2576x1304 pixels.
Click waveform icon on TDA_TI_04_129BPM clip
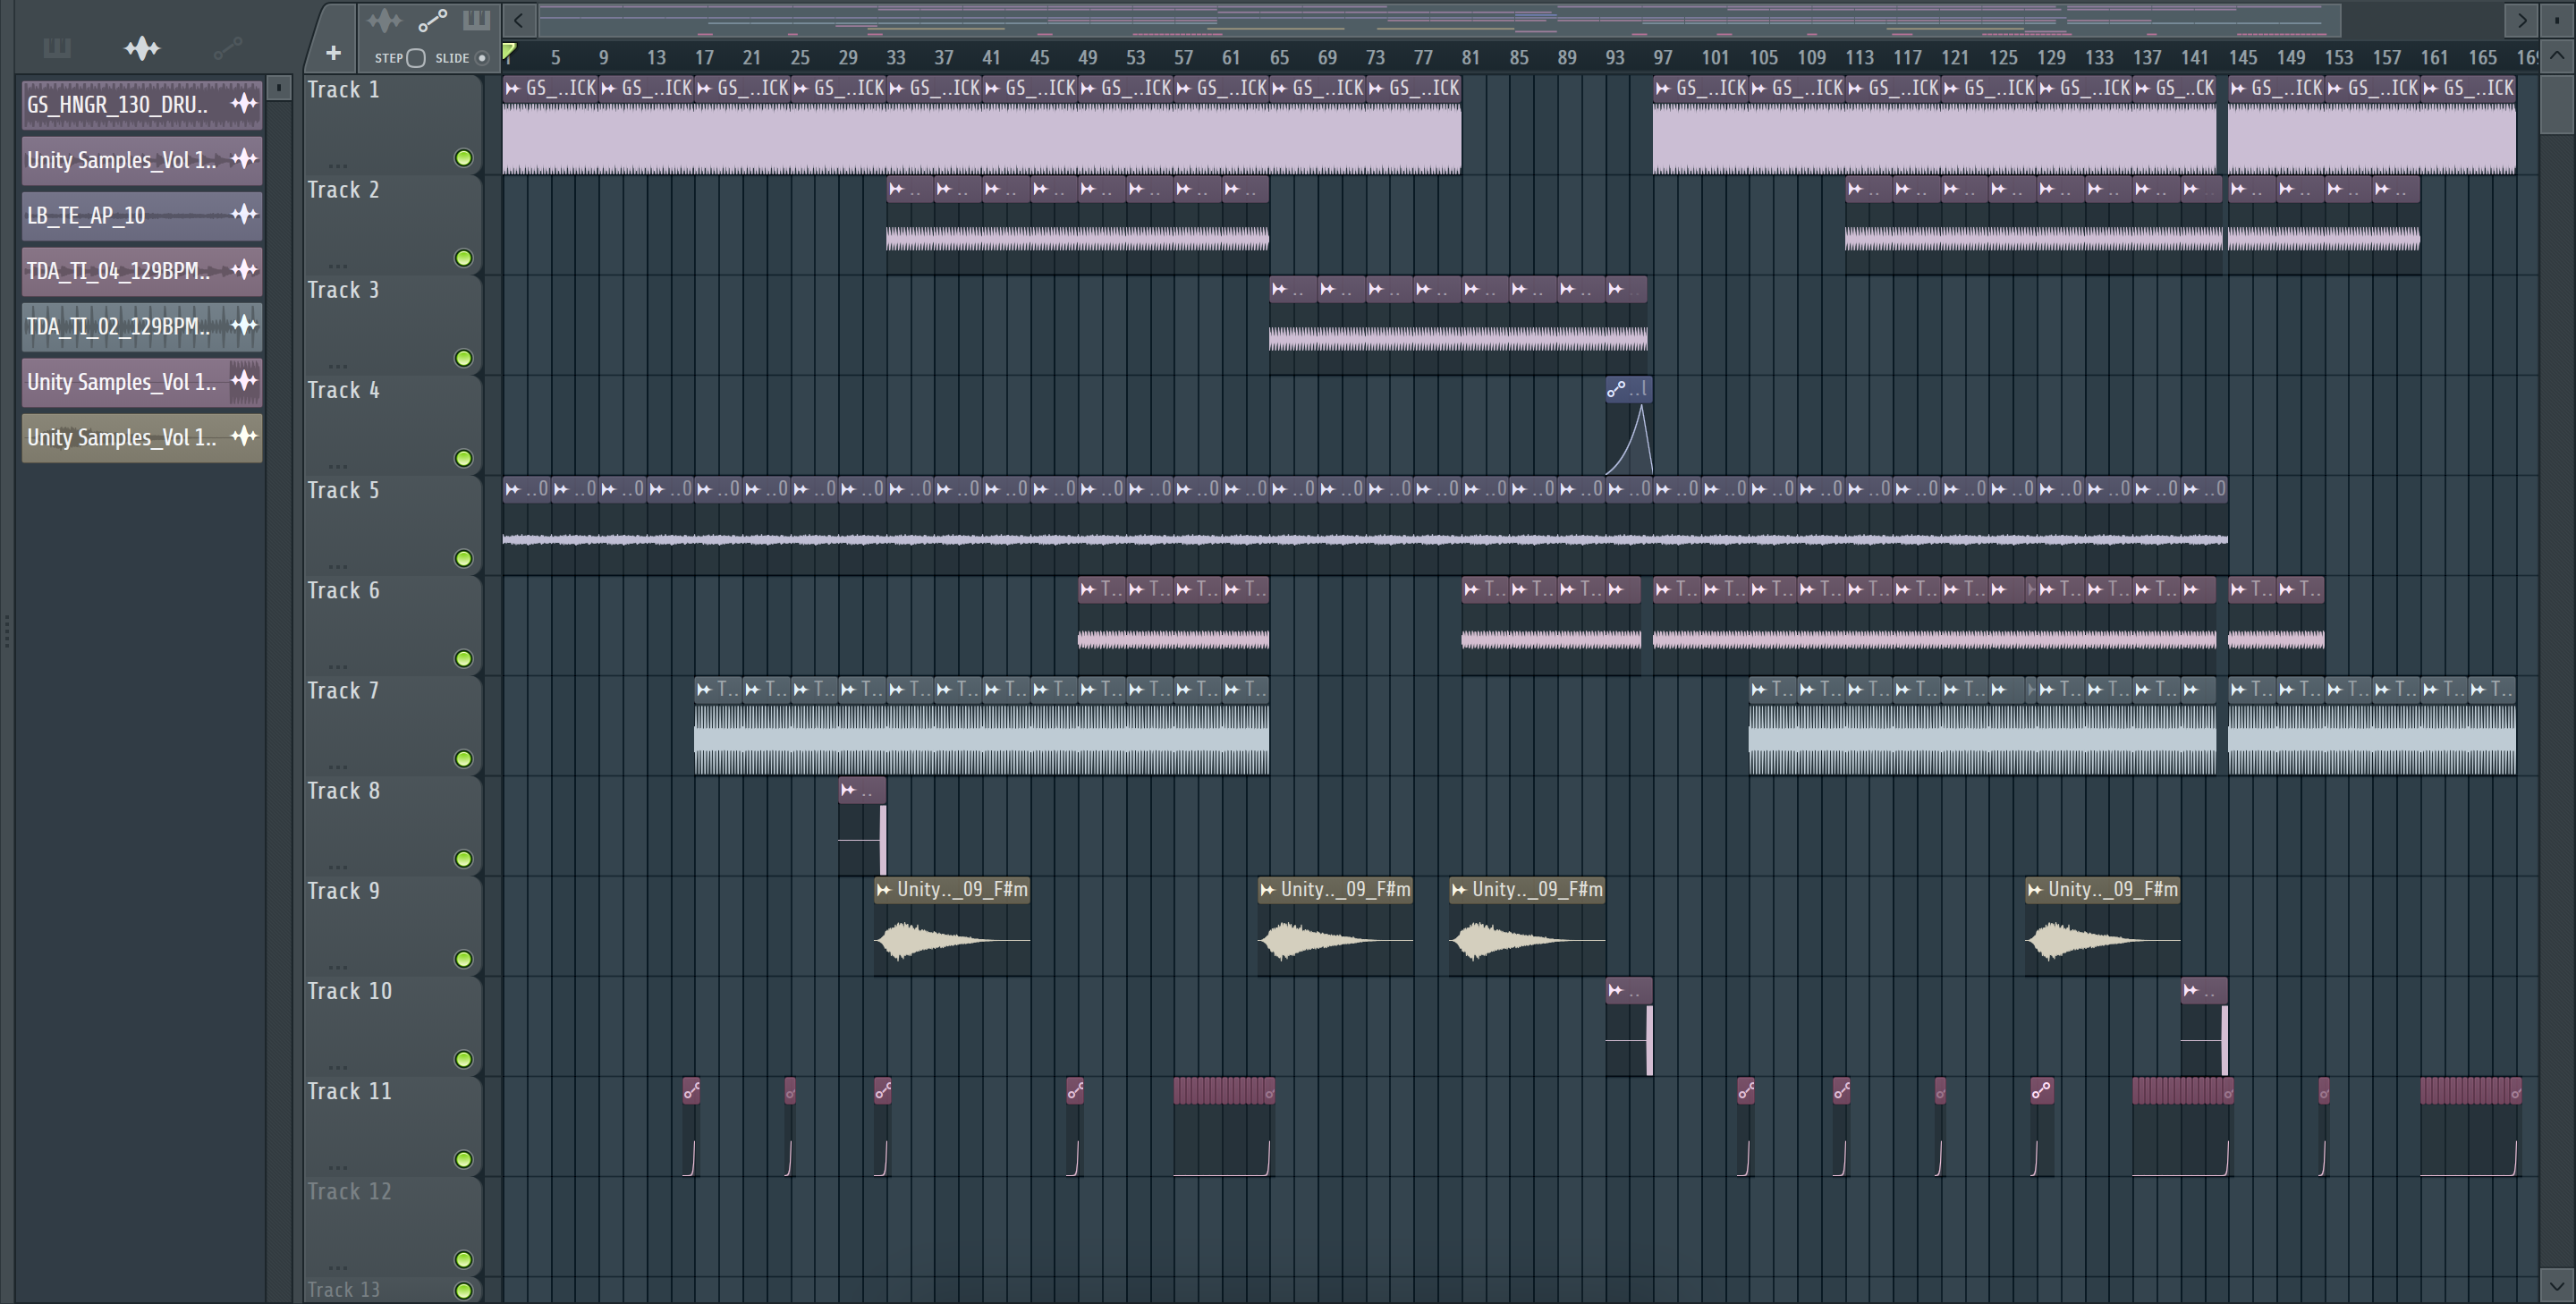point(244,270)
